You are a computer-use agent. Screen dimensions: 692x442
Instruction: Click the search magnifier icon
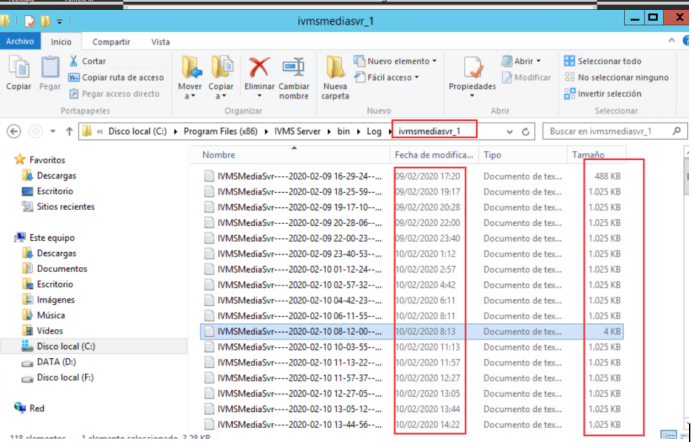click(x=677, y=131)
